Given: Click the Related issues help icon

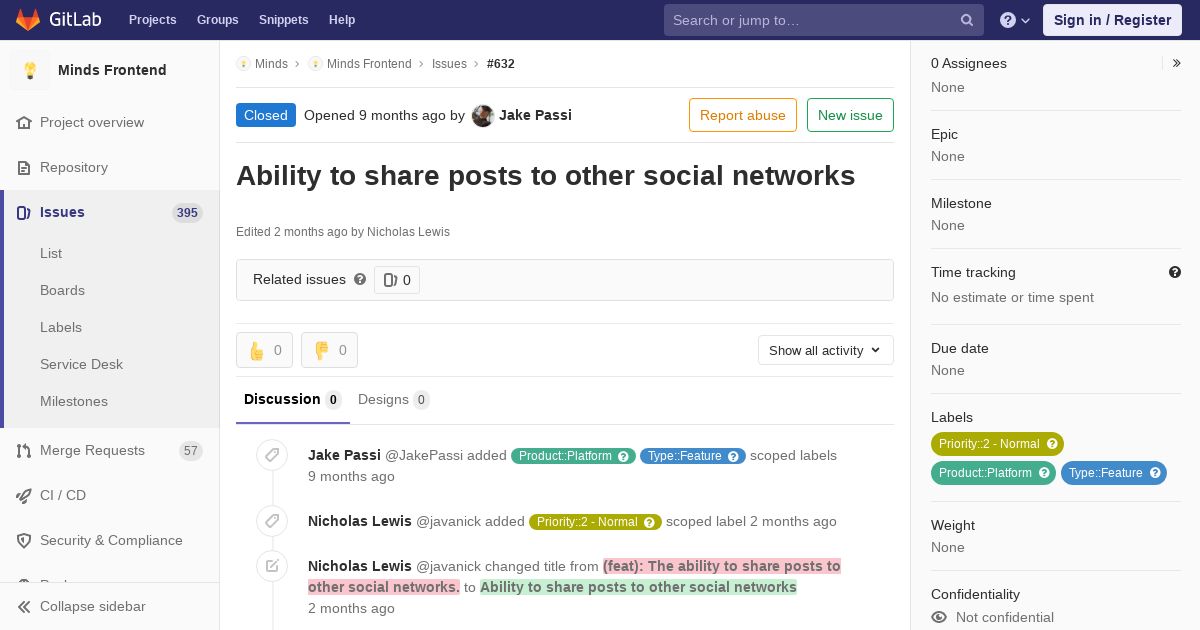Looking at the screenshot, I should pos(360,279).
